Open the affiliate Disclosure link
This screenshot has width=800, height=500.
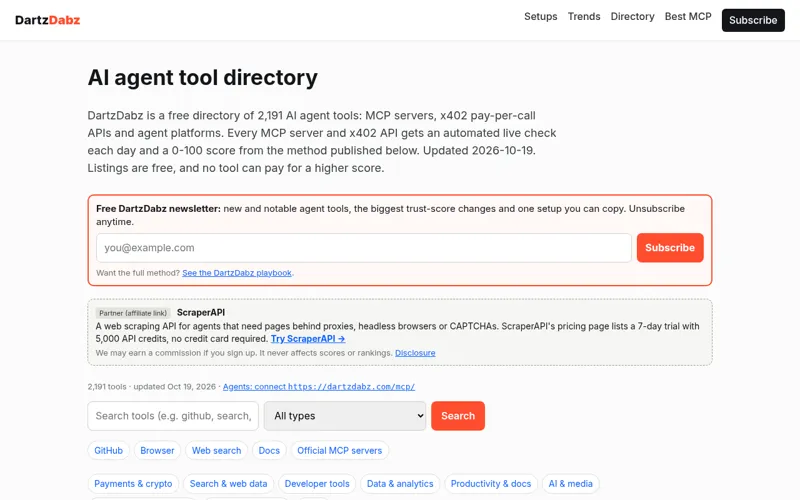(415, 353)
